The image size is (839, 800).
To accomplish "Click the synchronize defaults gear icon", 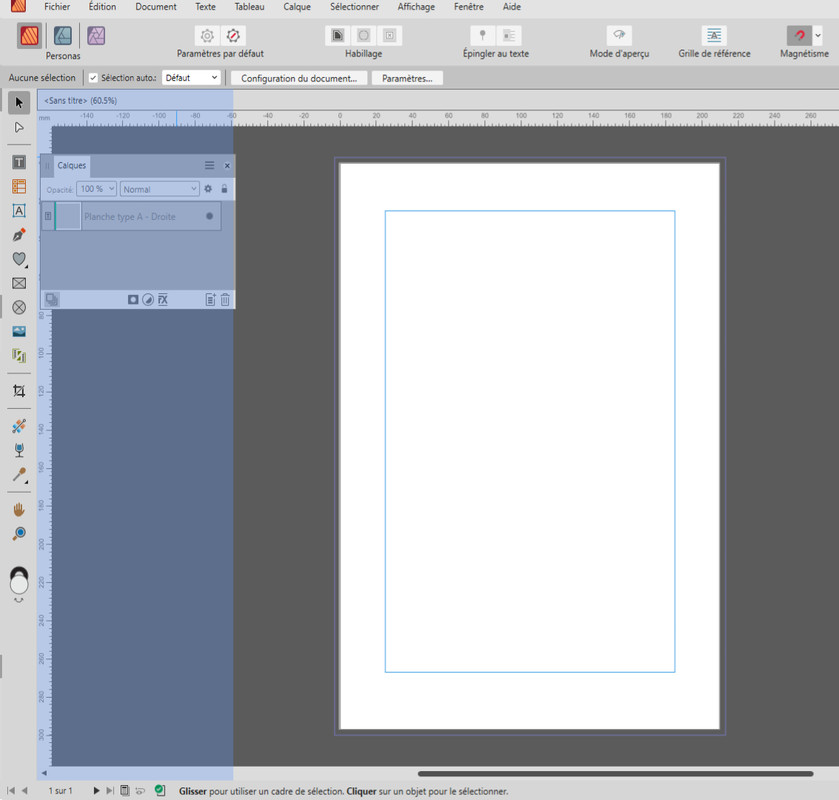I will (207, 35).
